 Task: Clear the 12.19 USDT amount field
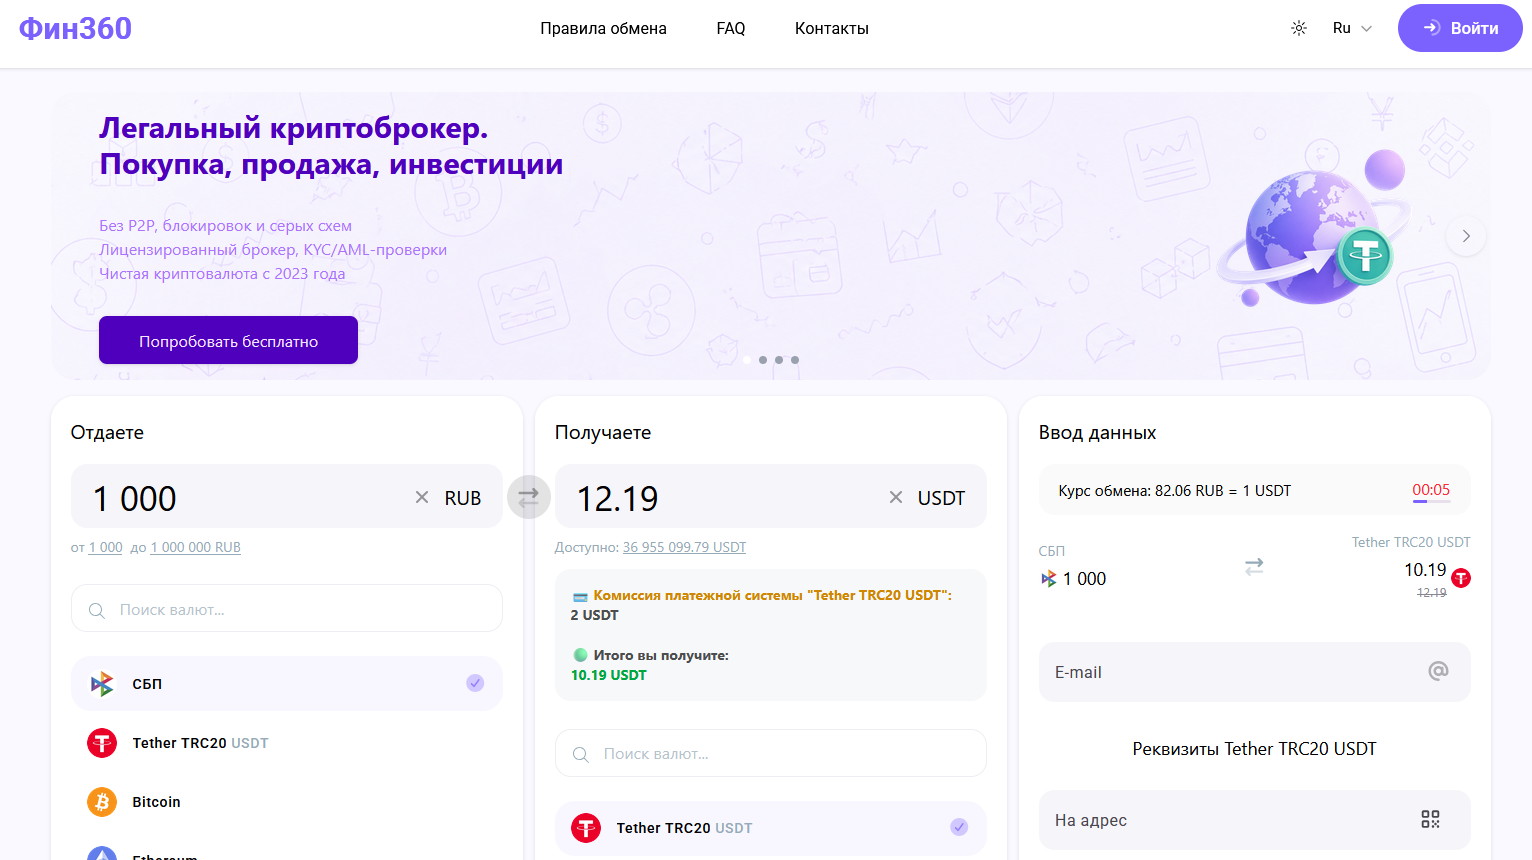click(896, 497)
